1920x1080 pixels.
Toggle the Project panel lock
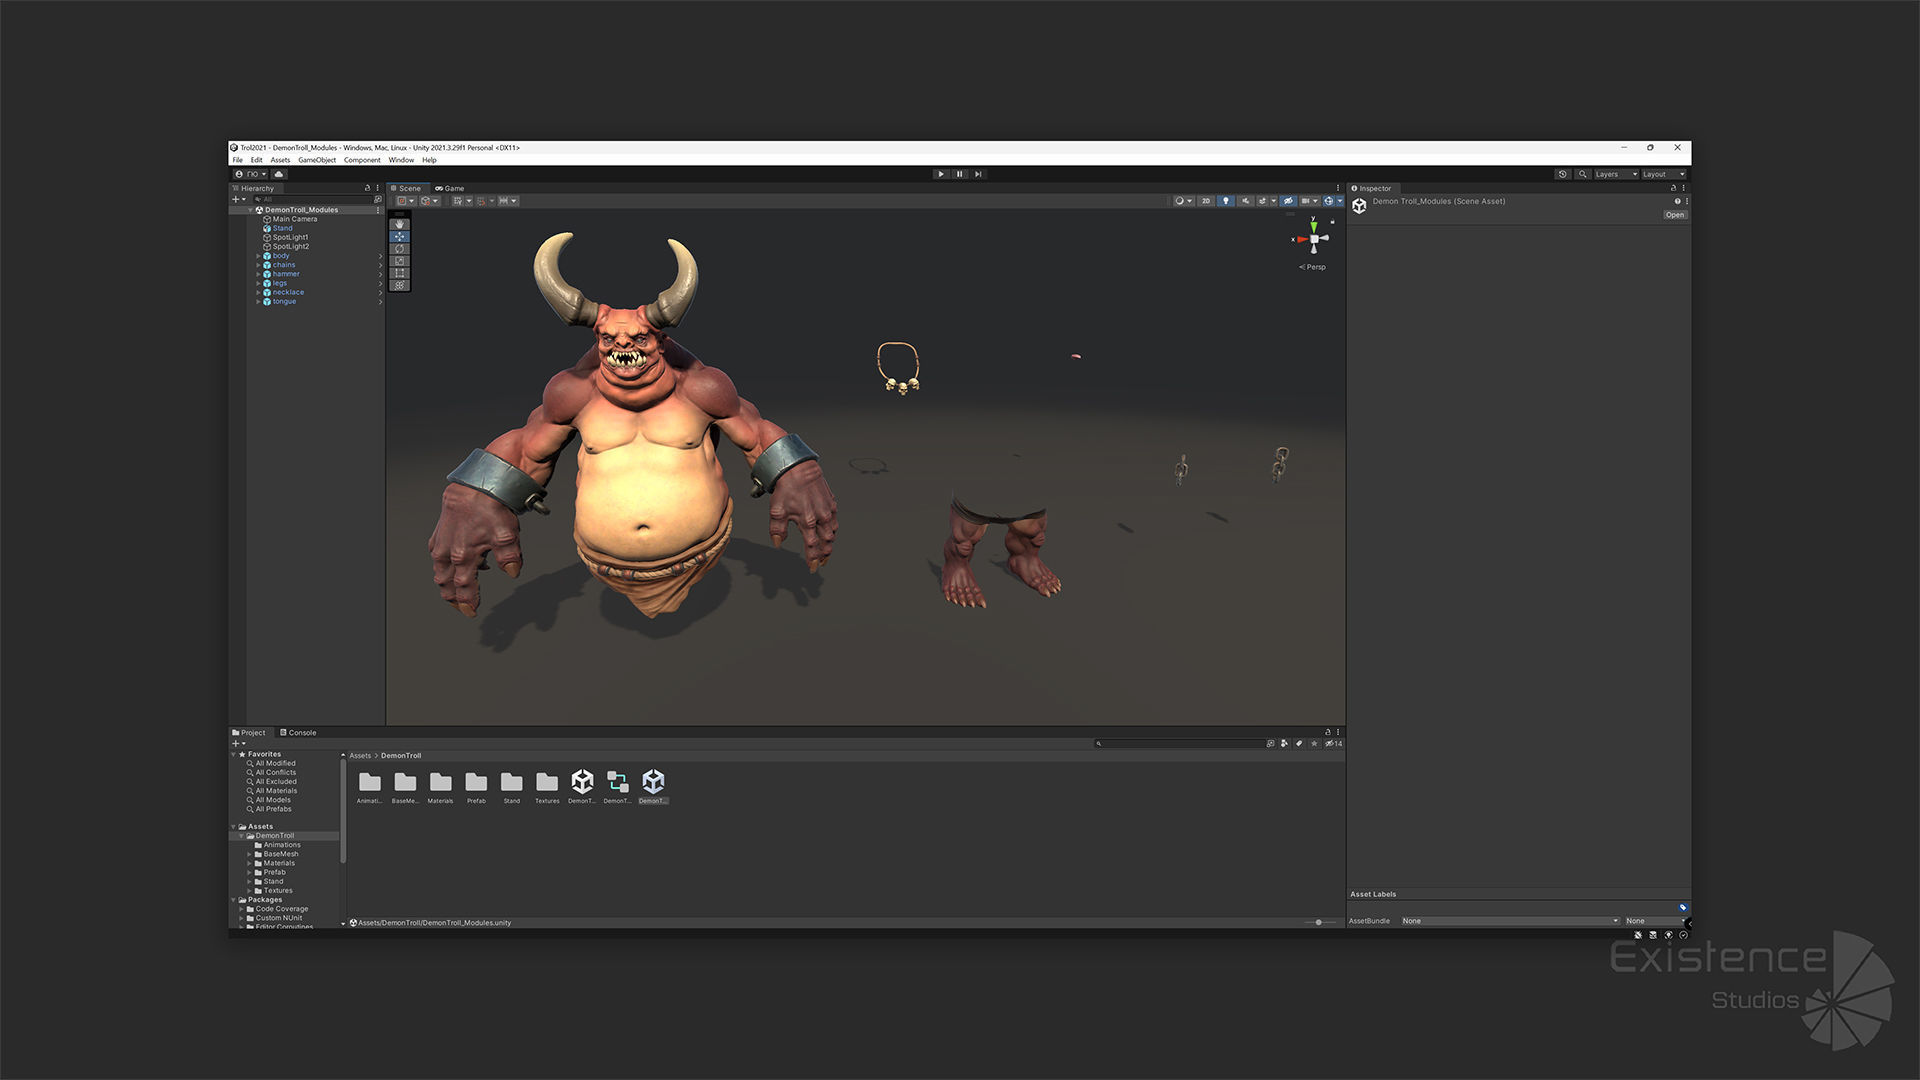coord(1328,732)
